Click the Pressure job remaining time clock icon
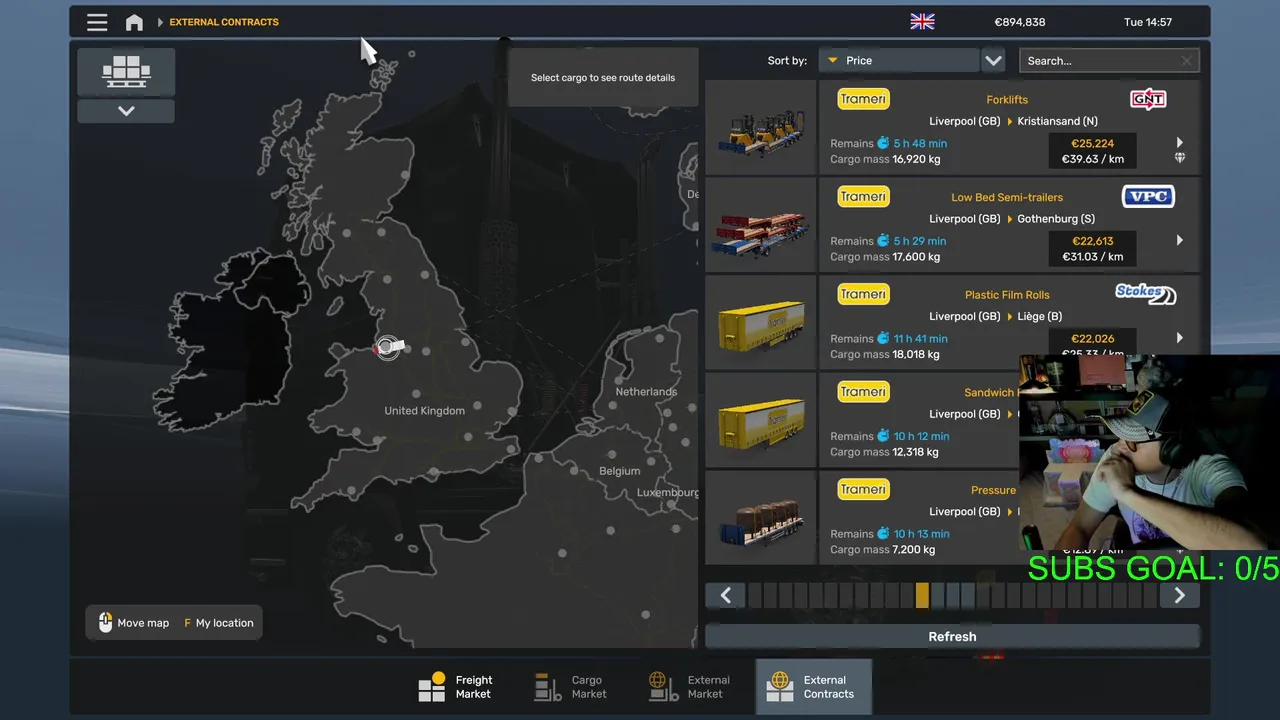 point(883,533)
